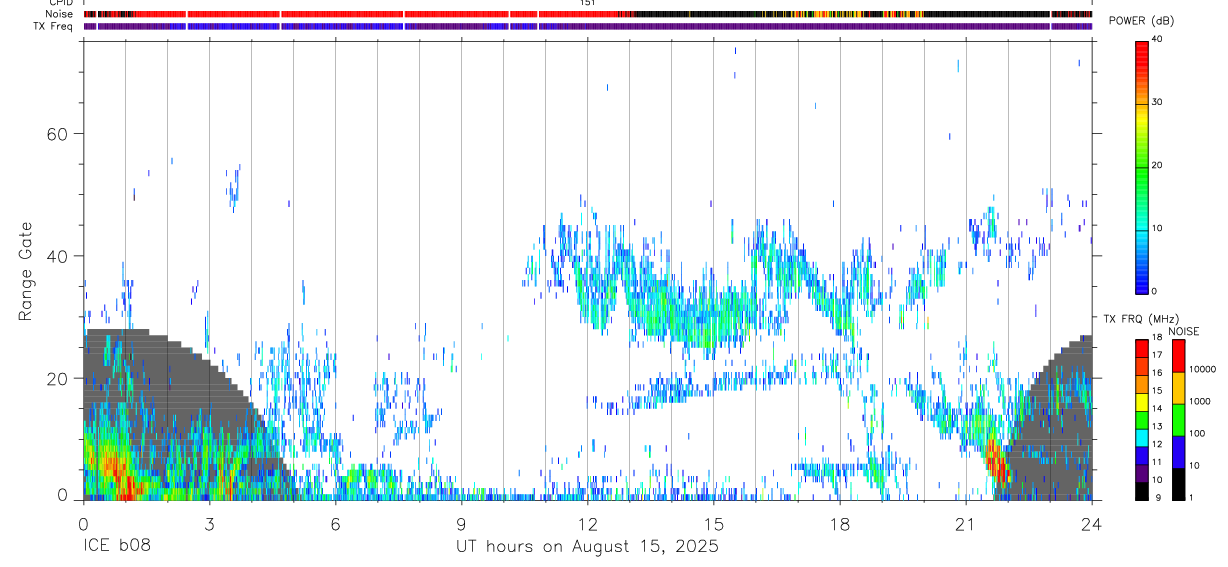
Task: Click the 1000 label on the noise scale
Action: coord(1200,401)
